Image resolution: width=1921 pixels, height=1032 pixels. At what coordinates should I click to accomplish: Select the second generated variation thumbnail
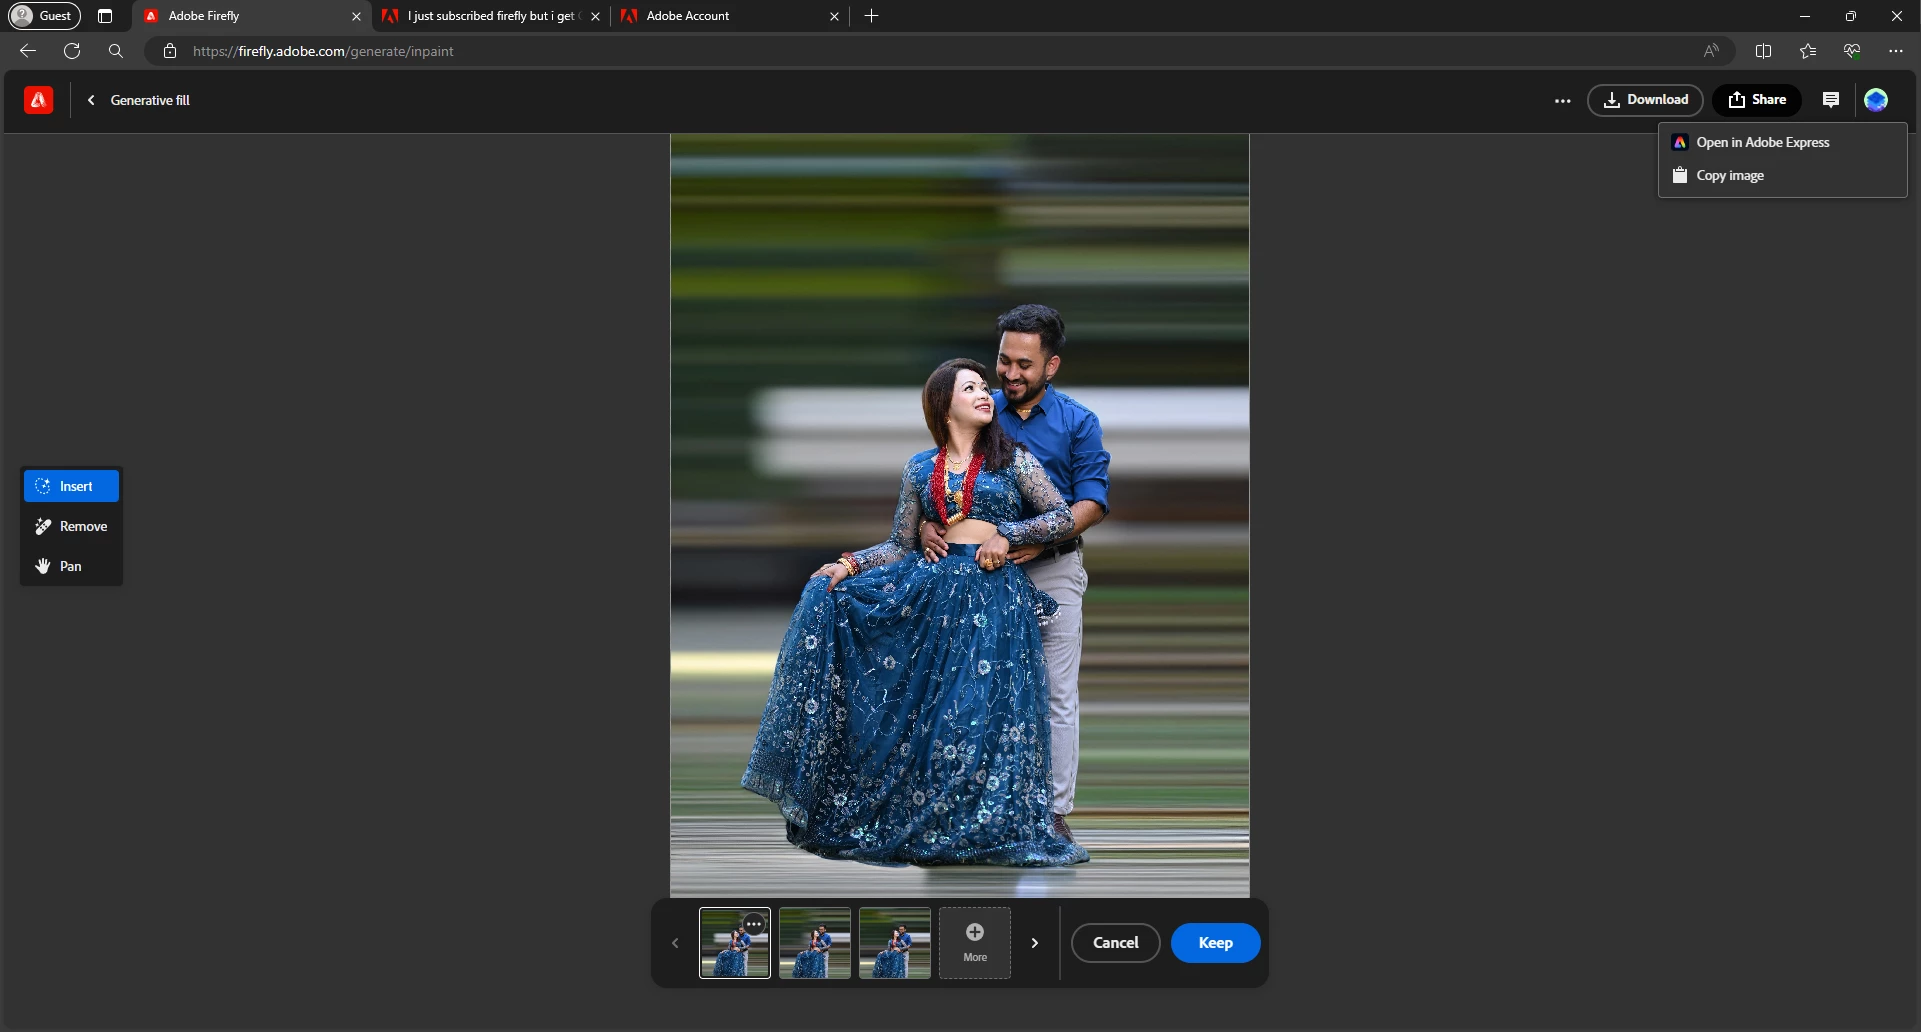tap(815, 943)
